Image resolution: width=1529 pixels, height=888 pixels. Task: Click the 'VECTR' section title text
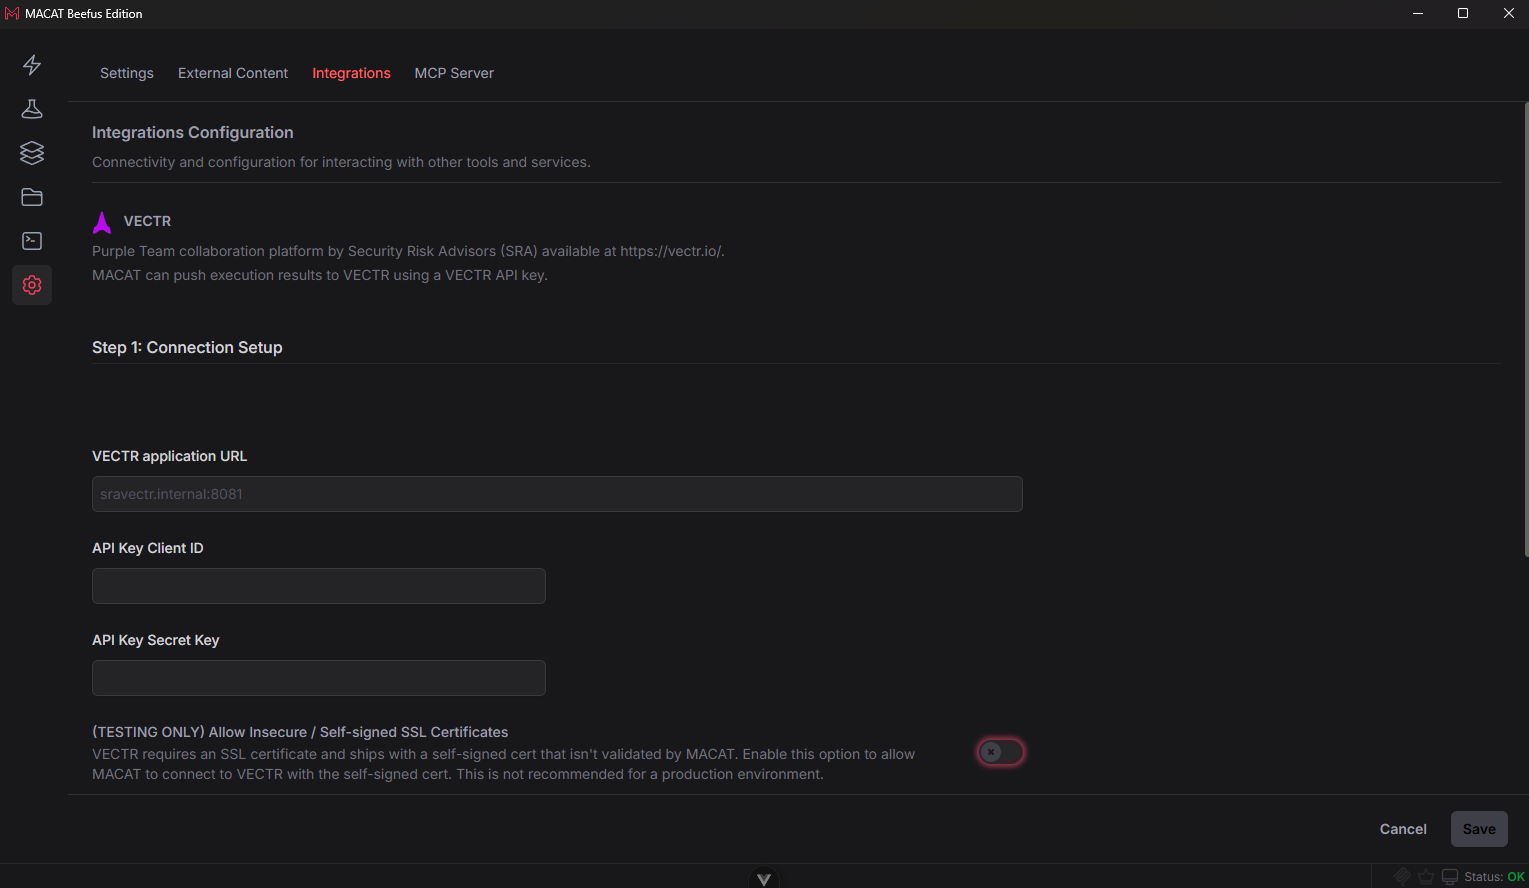[147, 221]
